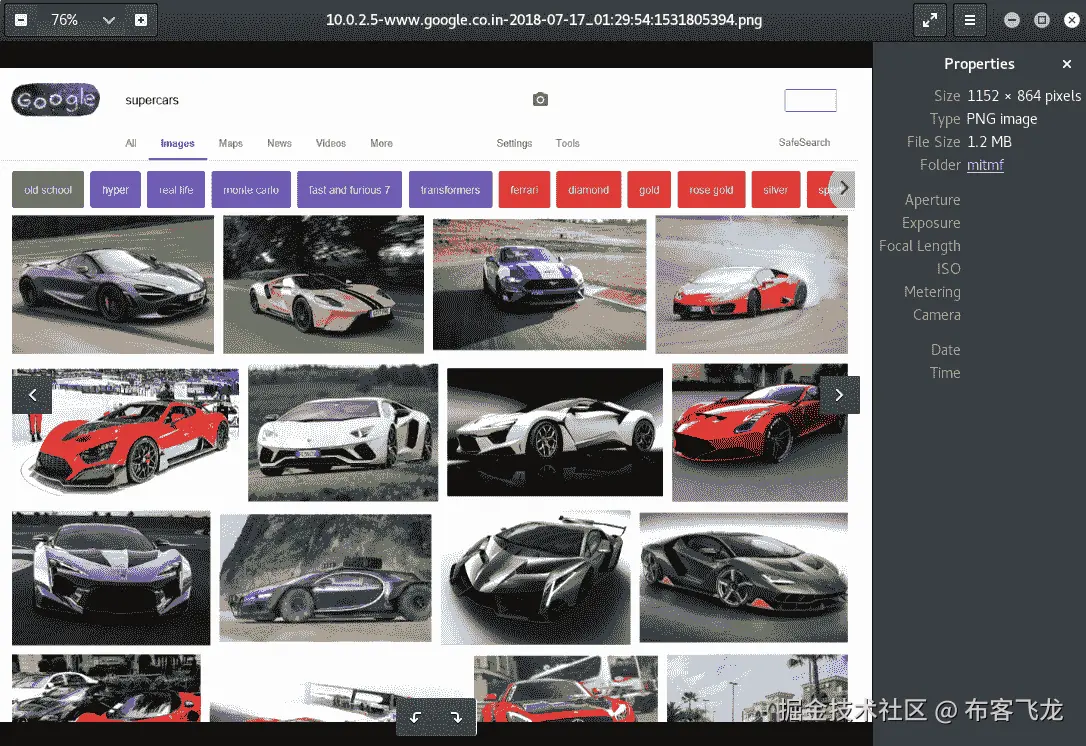Select the 'old school' filter chip
This screenshot has height=746, width=1086.
pos(48,190)
